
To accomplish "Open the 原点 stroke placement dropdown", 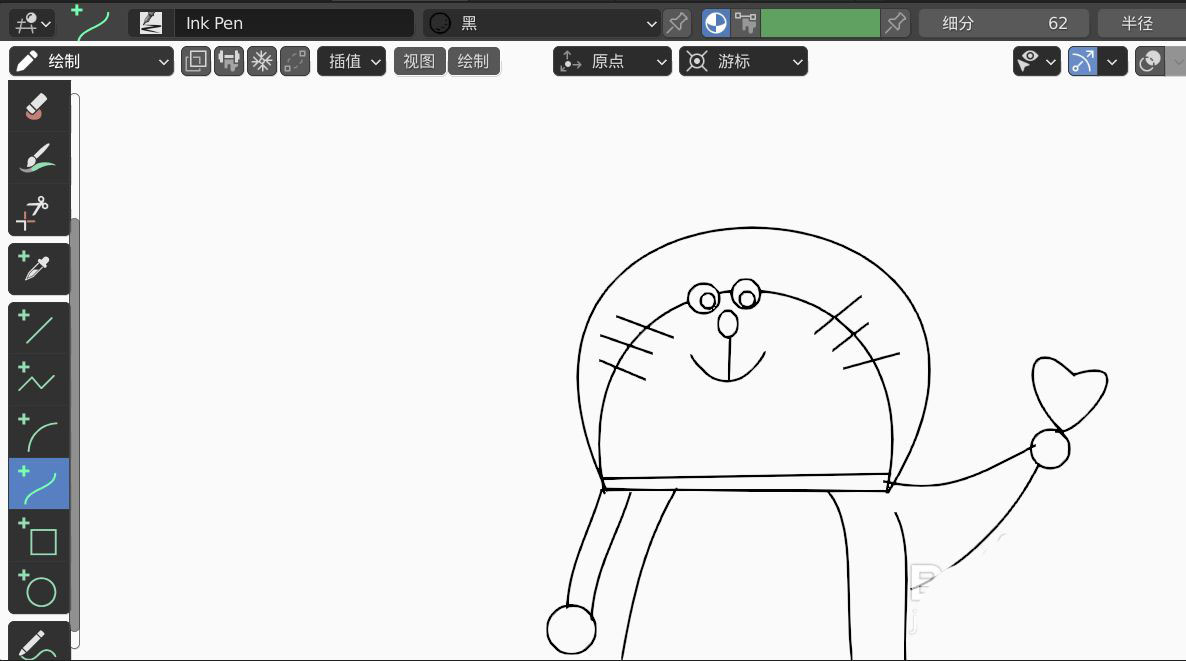I will coord(612,61).
